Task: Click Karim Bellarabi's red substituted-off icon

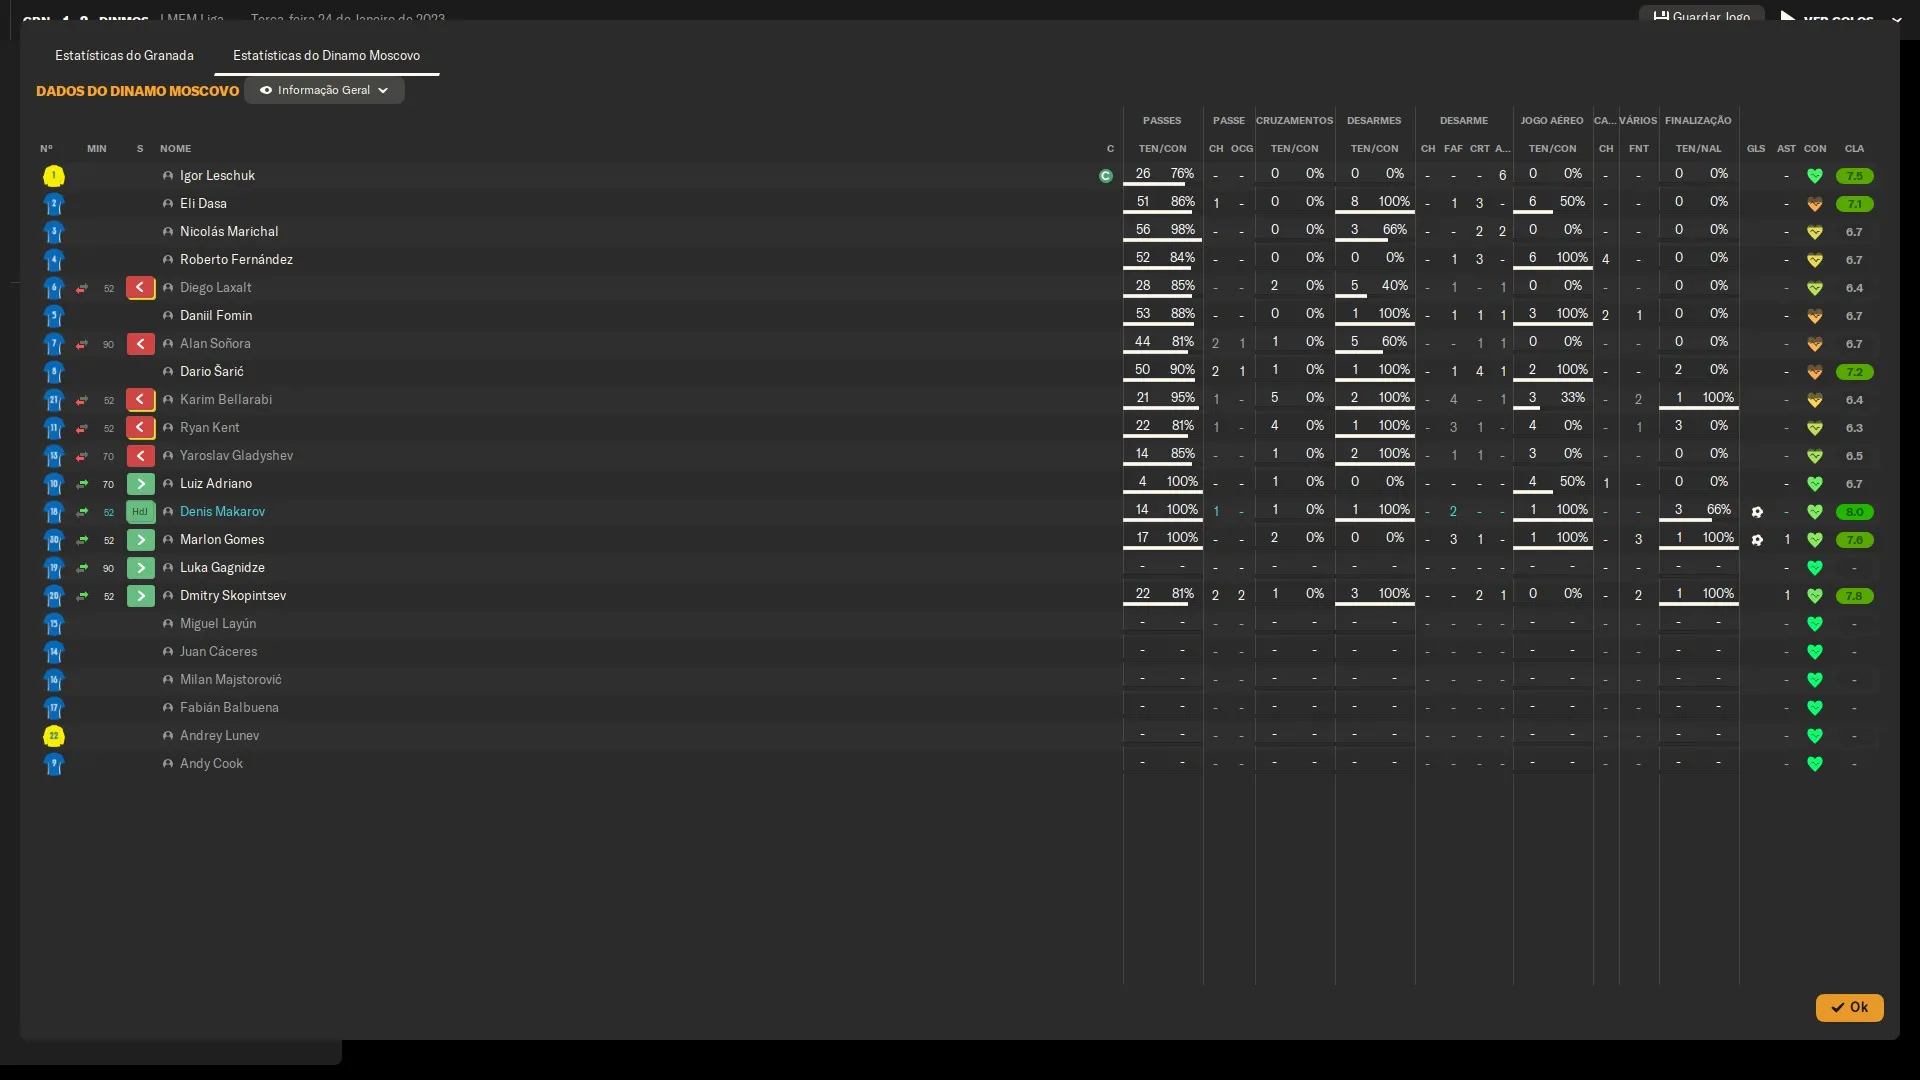Action: tap(140, 400)
